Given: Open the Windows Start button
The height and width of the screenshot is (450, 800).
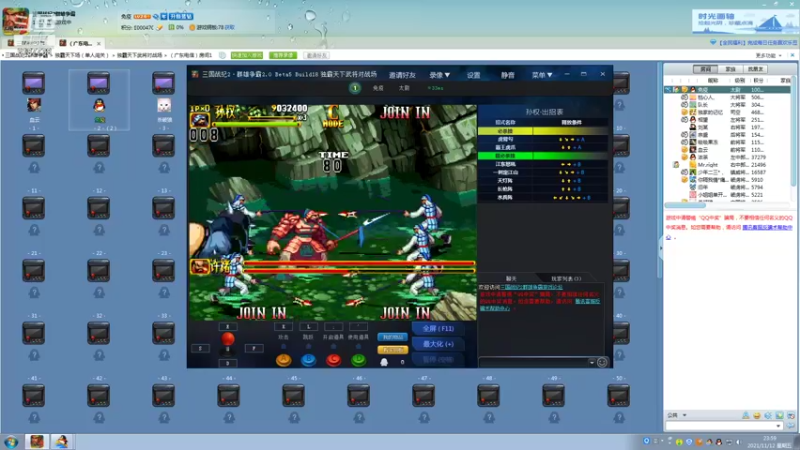Looking at the screenshot, I should (11, 442).
